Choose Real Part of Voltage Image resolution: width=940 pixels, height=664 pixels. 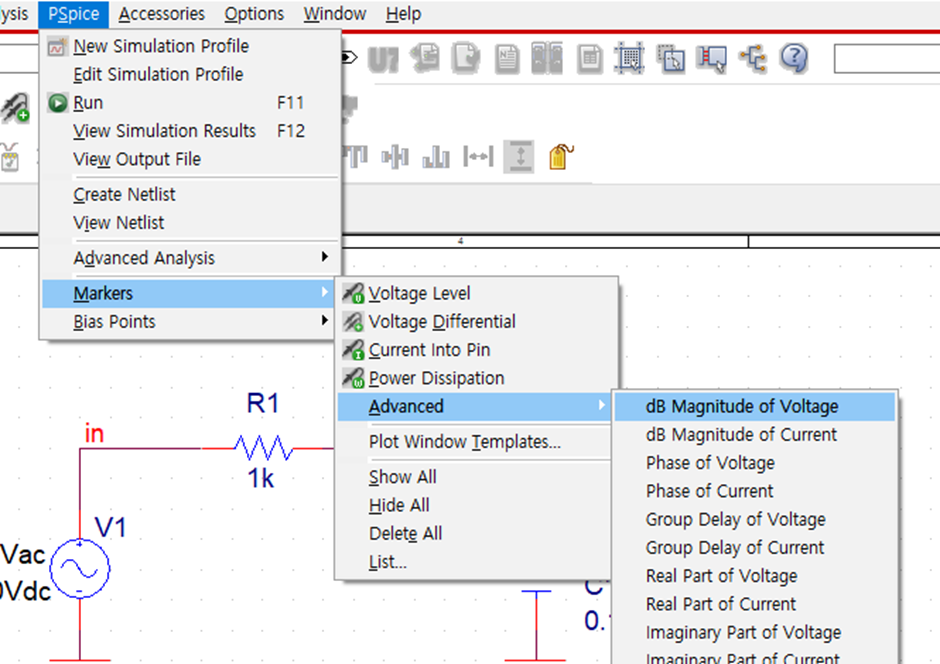755,576
